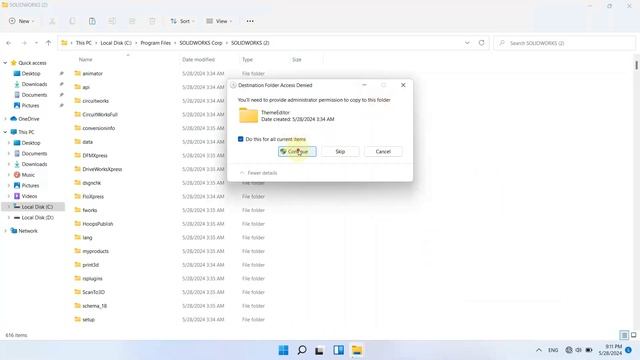Expand address bar history dropdown
Image resolution: width=640 pixels, height=360 pixels.
coord(467,43)
